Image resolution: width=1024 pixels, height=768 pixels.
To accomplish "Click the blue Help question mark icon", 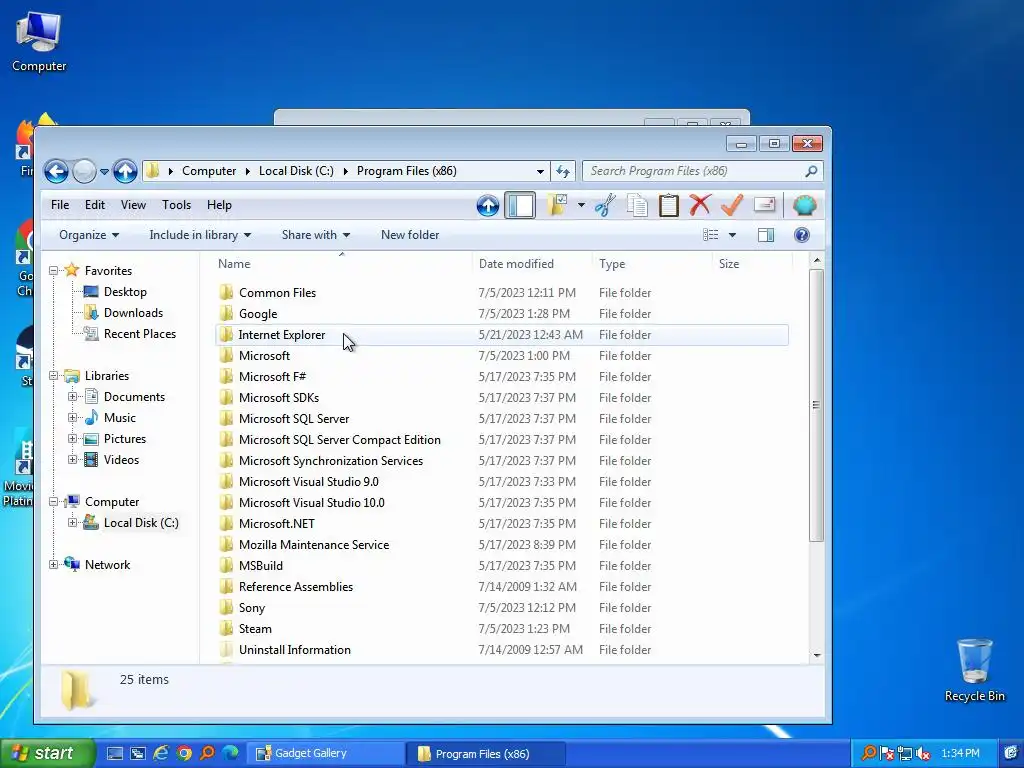I will click(x=801, y=235).
